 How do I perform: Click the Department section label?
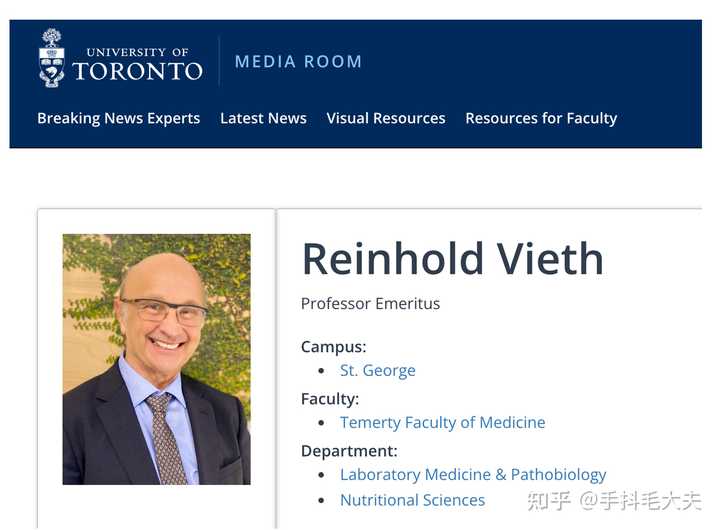click(x=349, y=451)
